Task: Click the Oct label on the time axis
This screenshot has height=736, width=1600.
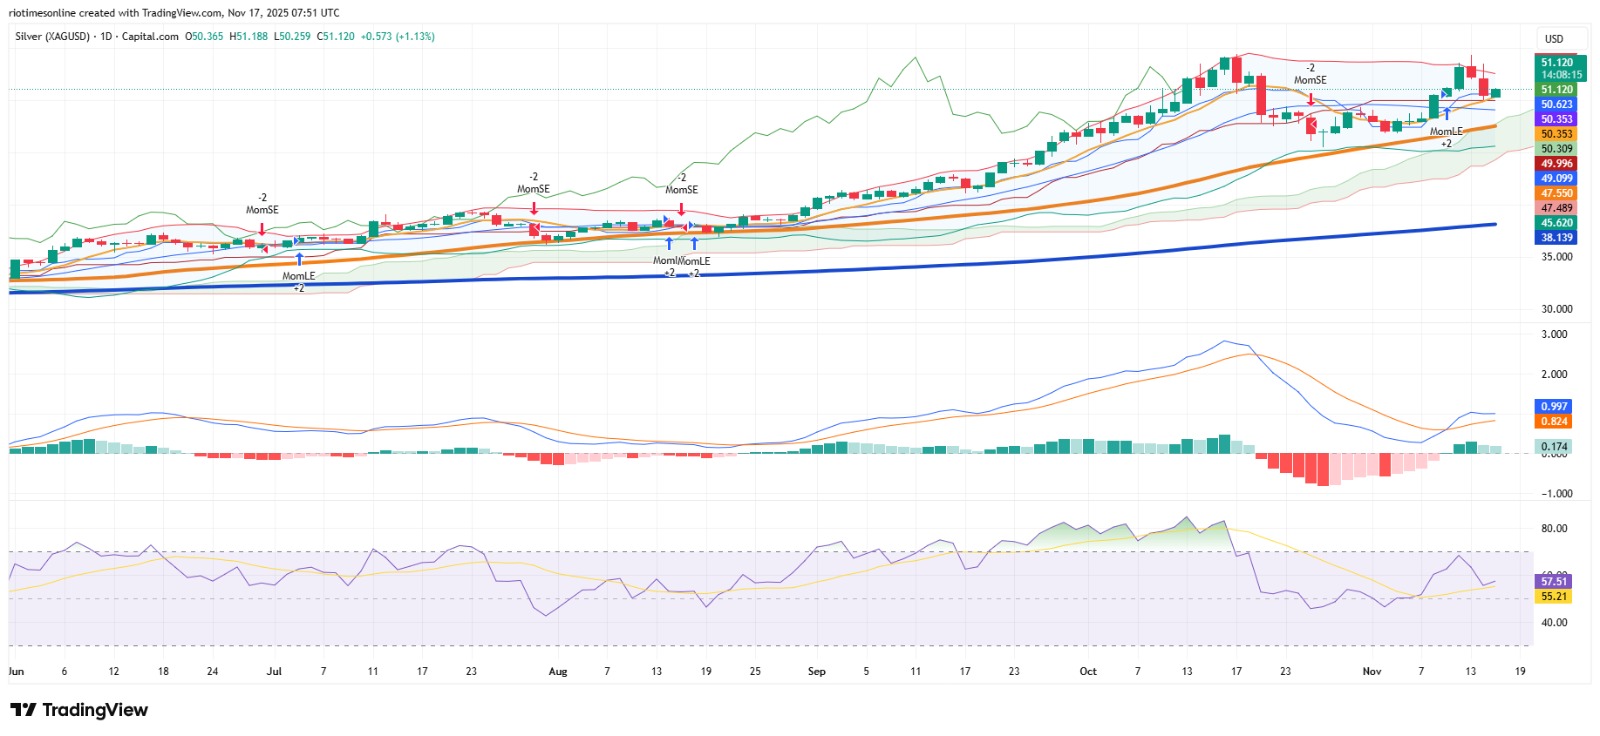Action: click(x=1088, y=672)
